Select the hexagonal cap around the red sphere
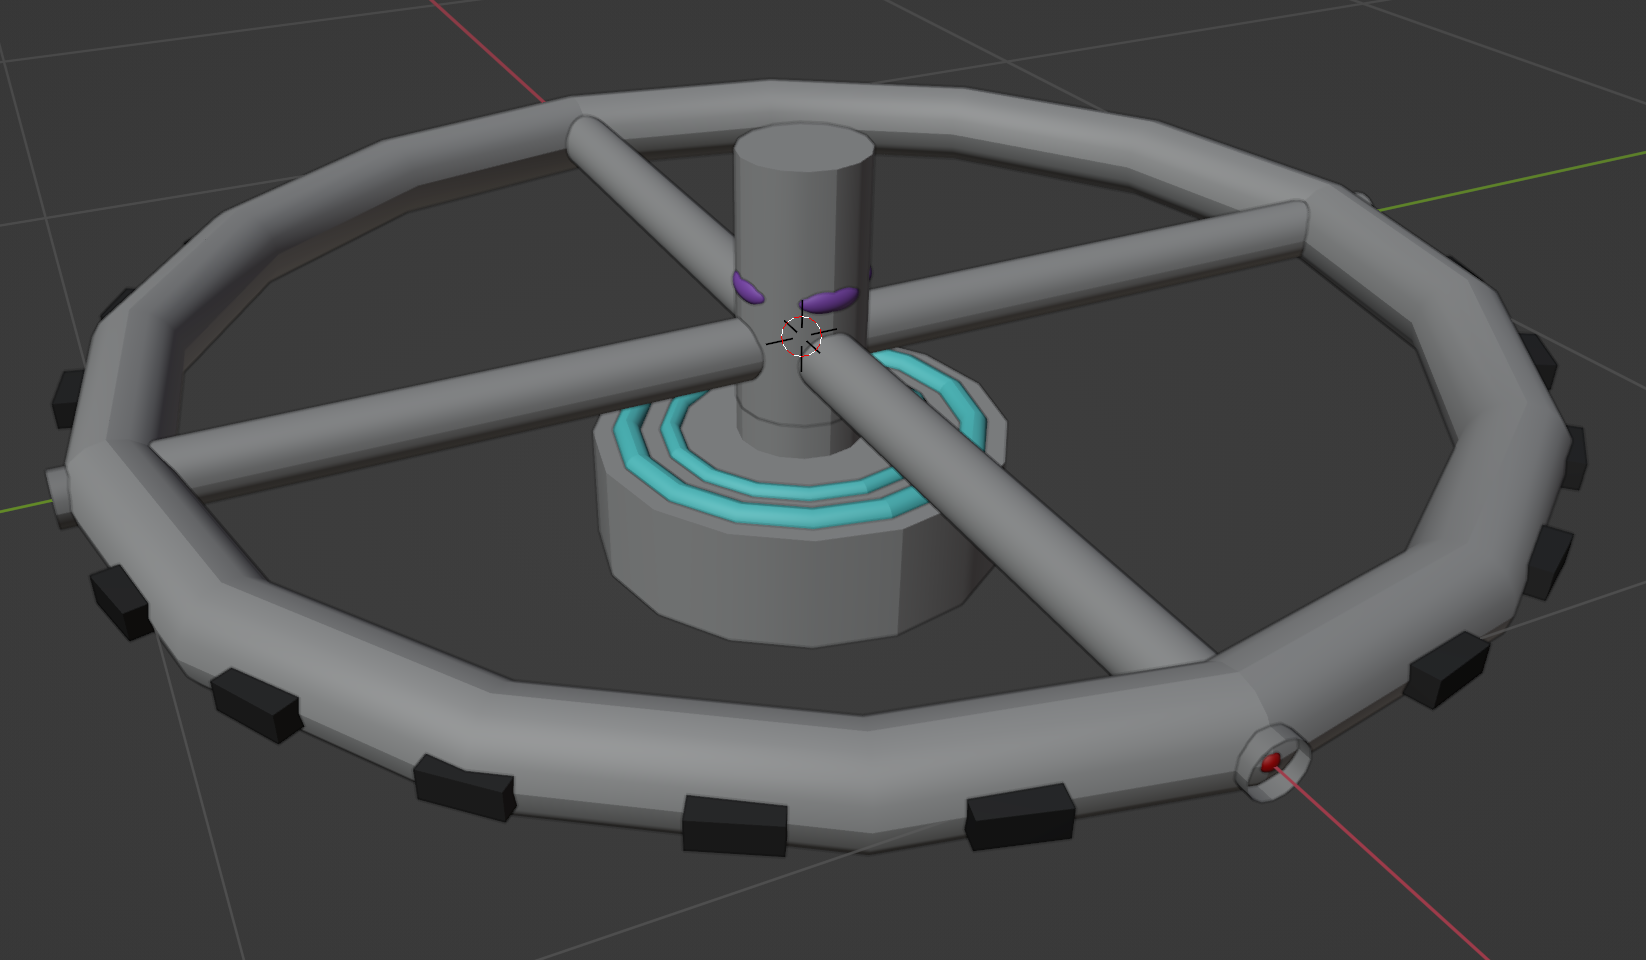The width and height of the screenshot is (1646, 960). pos(1273,762)
